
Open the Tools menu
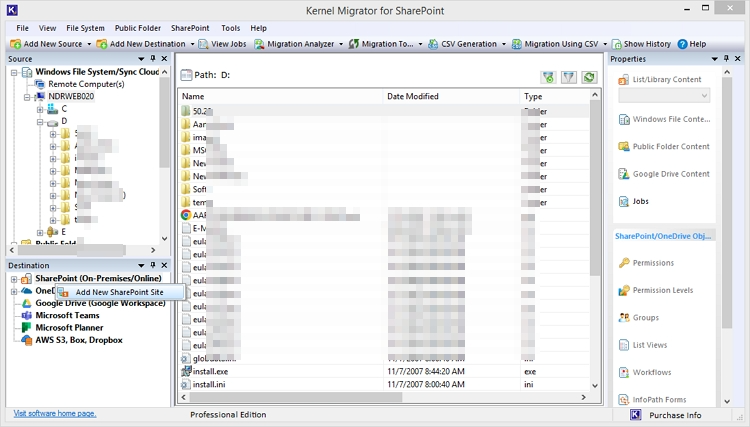pos(231,28)
